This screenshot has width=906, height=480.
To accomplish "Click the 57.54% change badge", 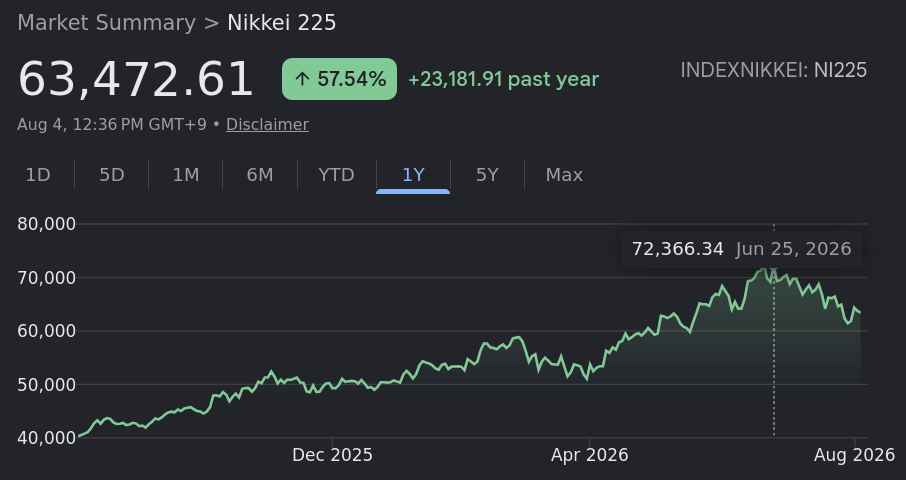I will click(x=339, y=79).
